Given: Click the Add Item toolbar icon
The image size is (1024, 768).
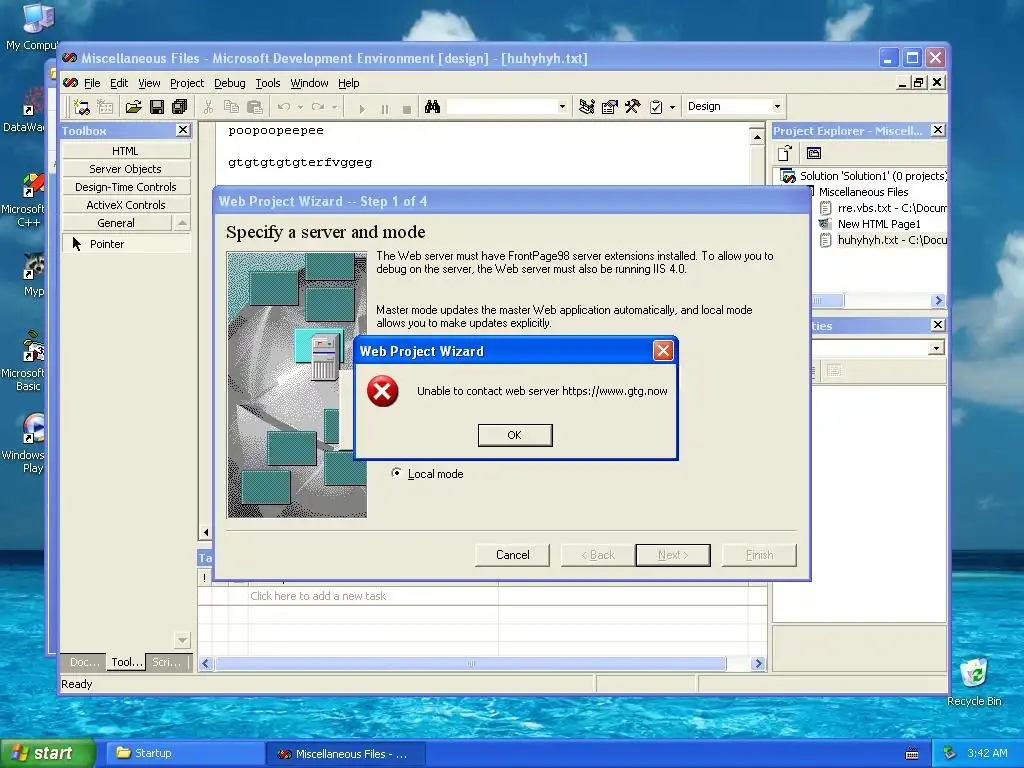Looking at the screenshot, I should pos(105,107).
